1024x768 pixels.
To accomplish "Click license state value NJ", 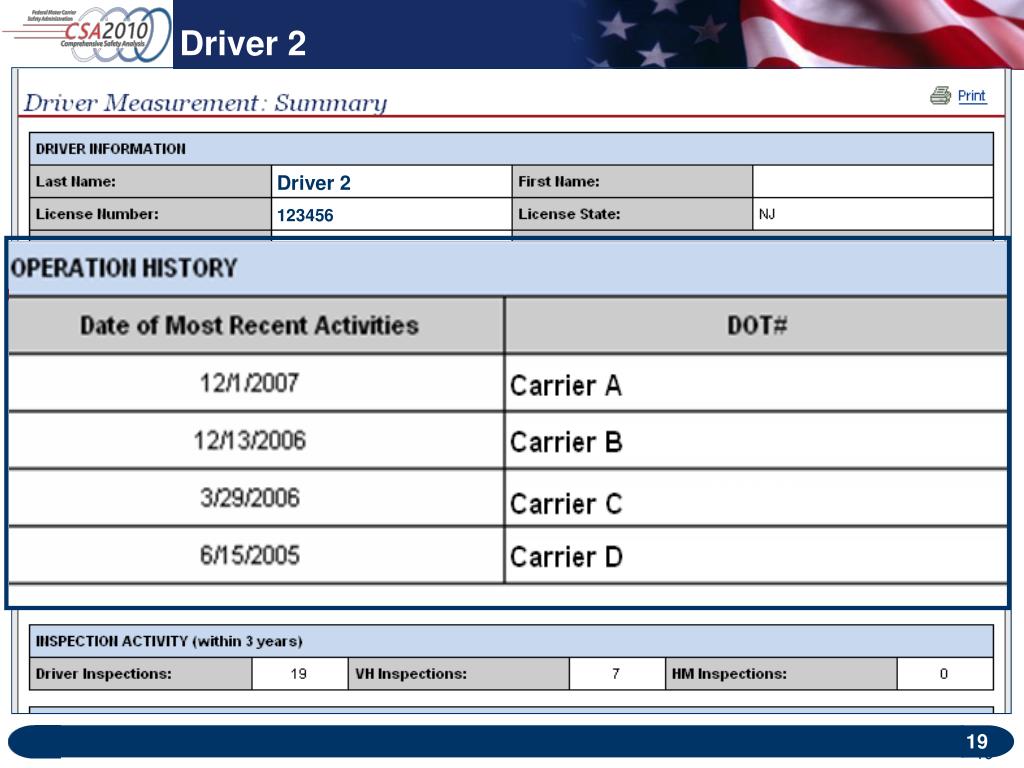I will (767, 214).
